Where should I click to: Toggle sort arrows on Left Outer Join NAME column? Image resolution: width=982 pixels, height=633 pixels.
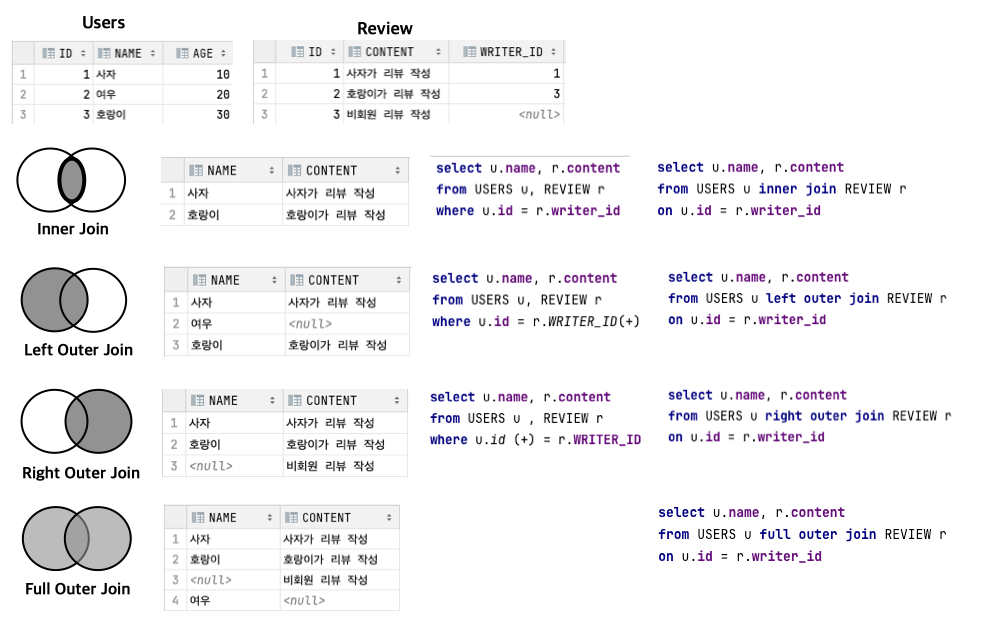(x=274, y=280)
